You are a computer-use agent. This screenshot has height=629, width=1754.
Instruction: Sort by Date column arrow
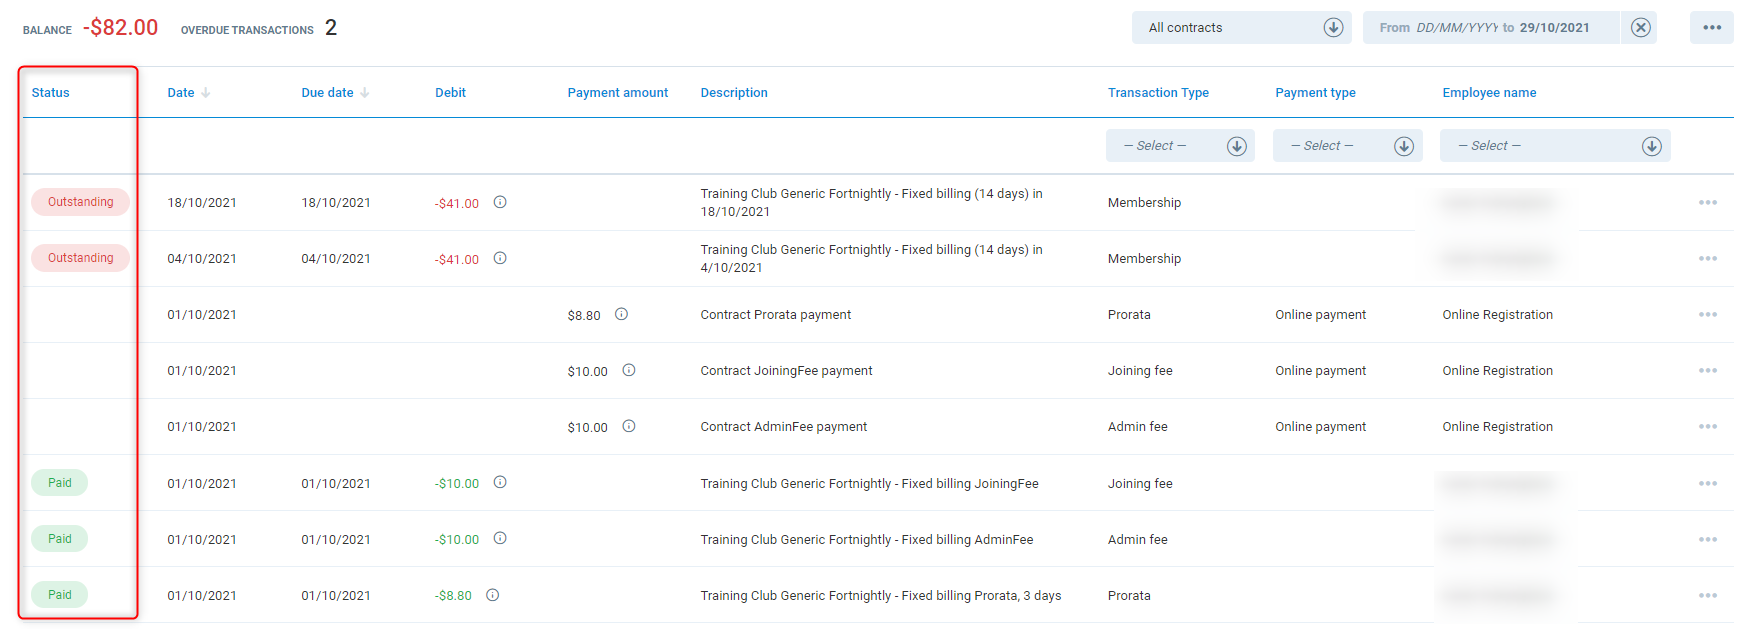(x=206, y=93)
